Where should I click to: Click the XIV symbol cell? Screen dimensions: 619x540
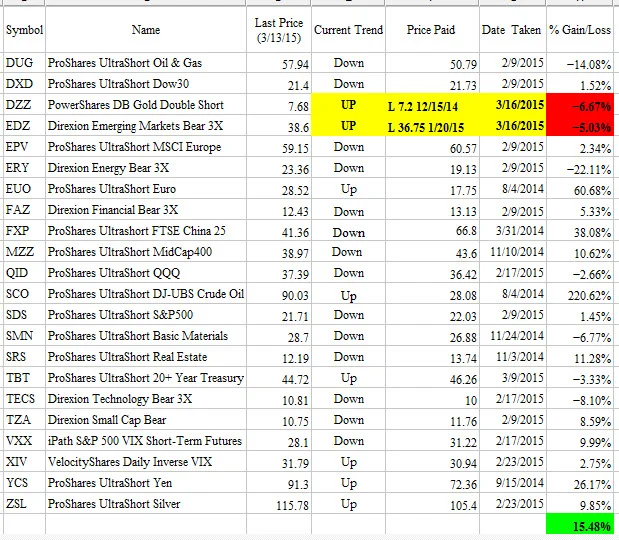tap(24, 462)
